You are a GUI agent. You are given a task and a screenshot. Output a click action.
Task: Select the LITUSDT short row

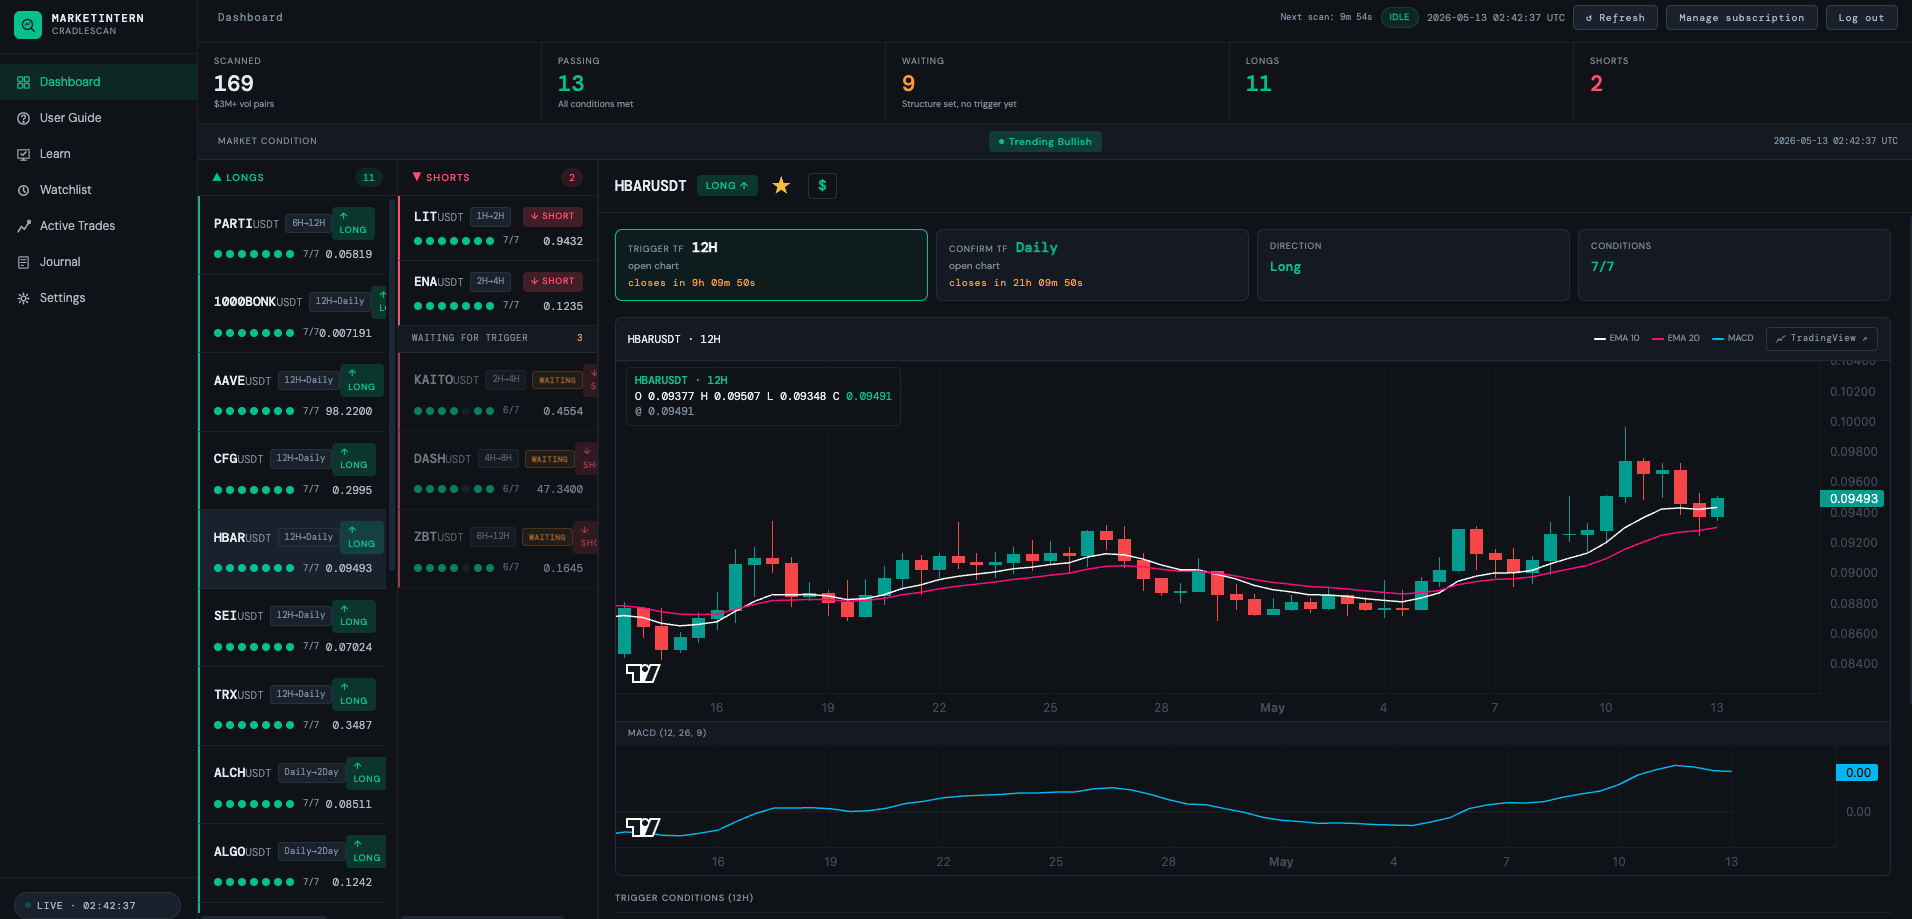point(498,228)
